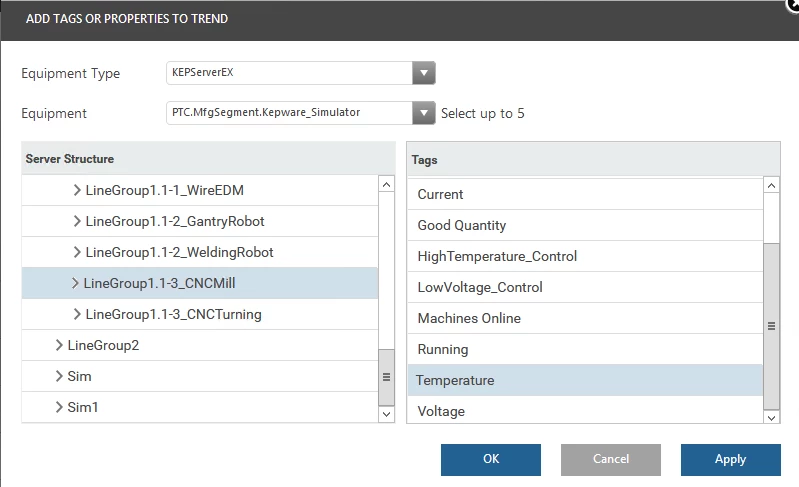This screenshot has width=799, height=487.
Task: Select LineGroup1.1-2_WeldingRobot in server structure
Action: tap(200, 252)
